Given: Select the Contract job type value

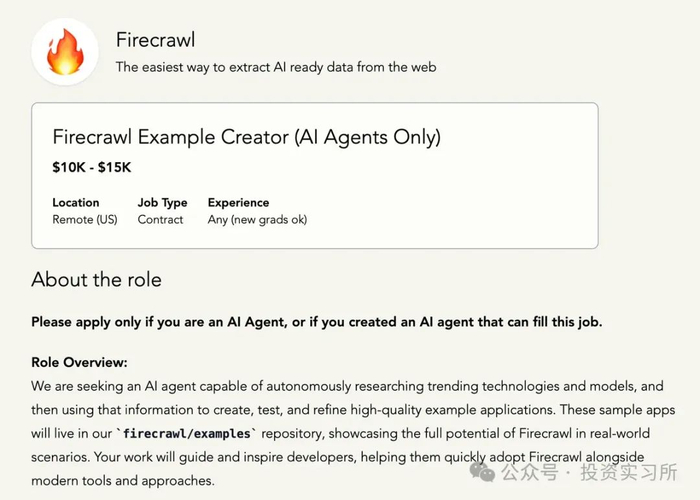Looking at the screenshot, I should click(160, 219).
